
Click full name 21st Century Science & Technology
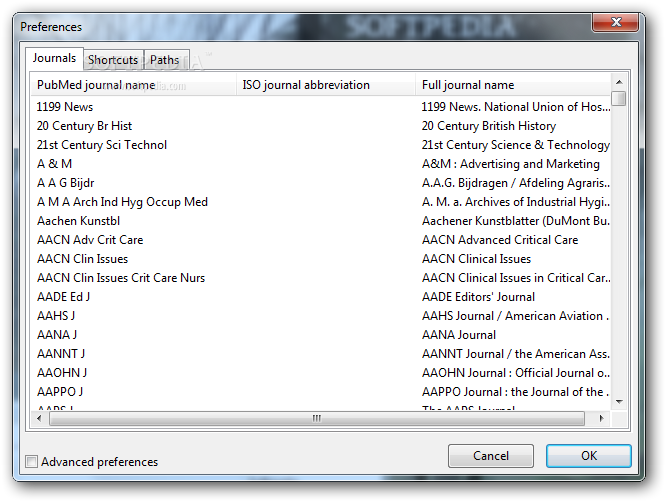pyautogui.click(x=516, y=145)
